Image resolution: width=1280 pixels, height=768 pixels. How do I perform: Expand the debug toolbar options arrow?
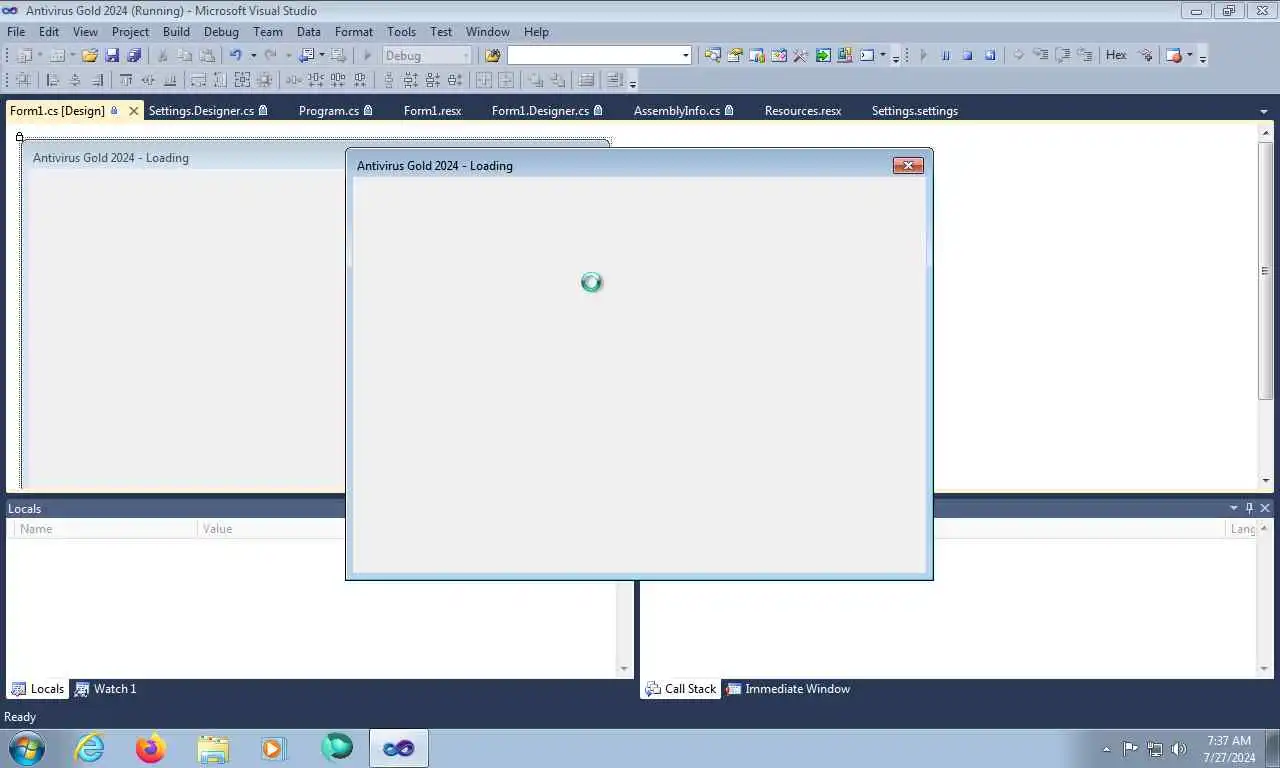[1202, 57]
